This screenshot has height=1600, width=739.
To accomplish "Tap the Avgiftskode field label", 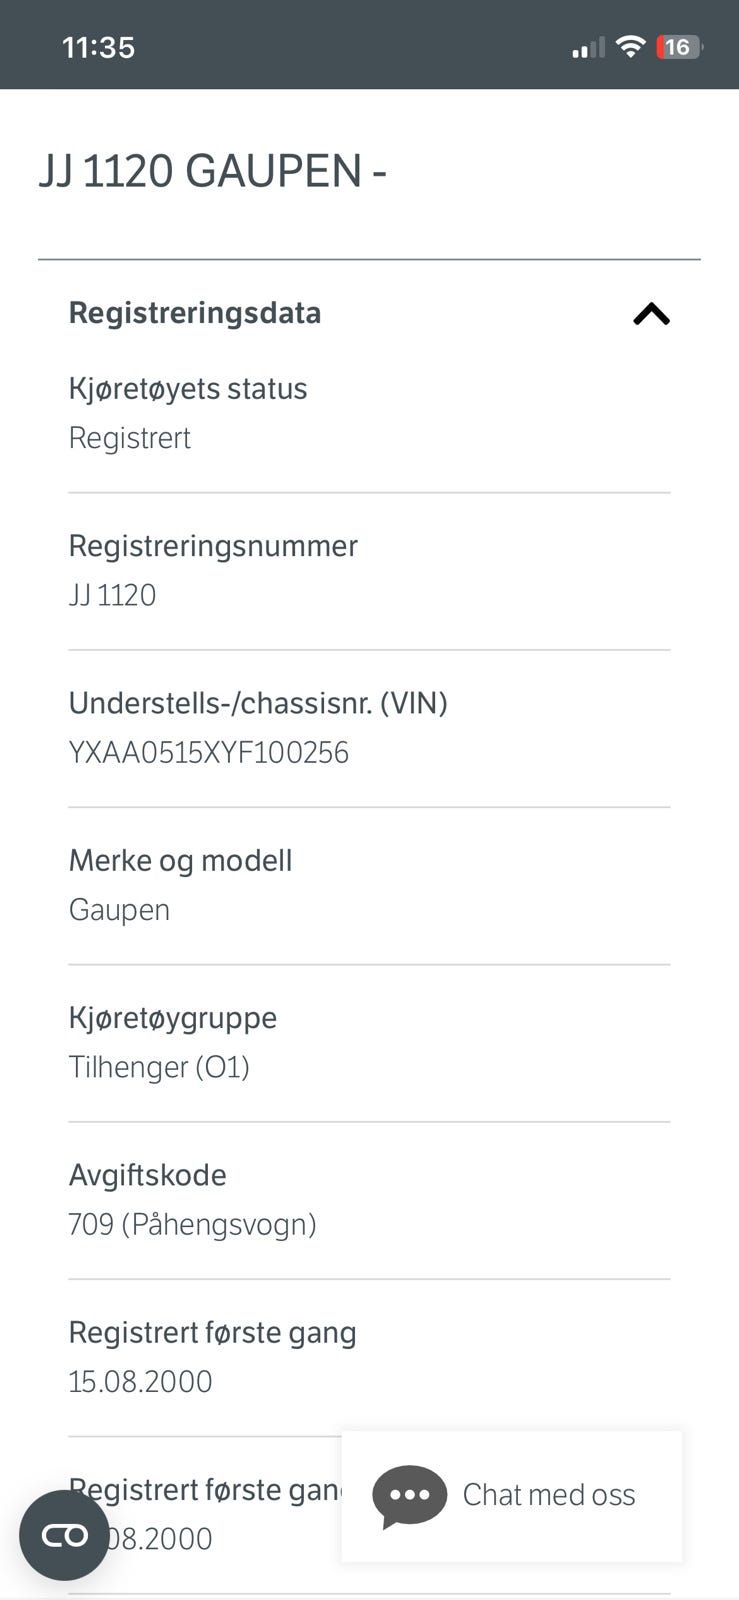I will [x=147, y=1175].
